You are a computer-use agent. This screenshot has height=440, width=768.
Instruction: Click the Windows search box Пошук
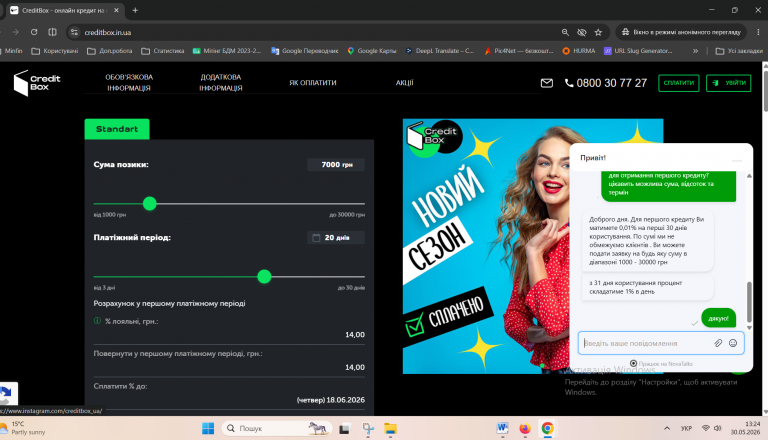pos(277,429)
